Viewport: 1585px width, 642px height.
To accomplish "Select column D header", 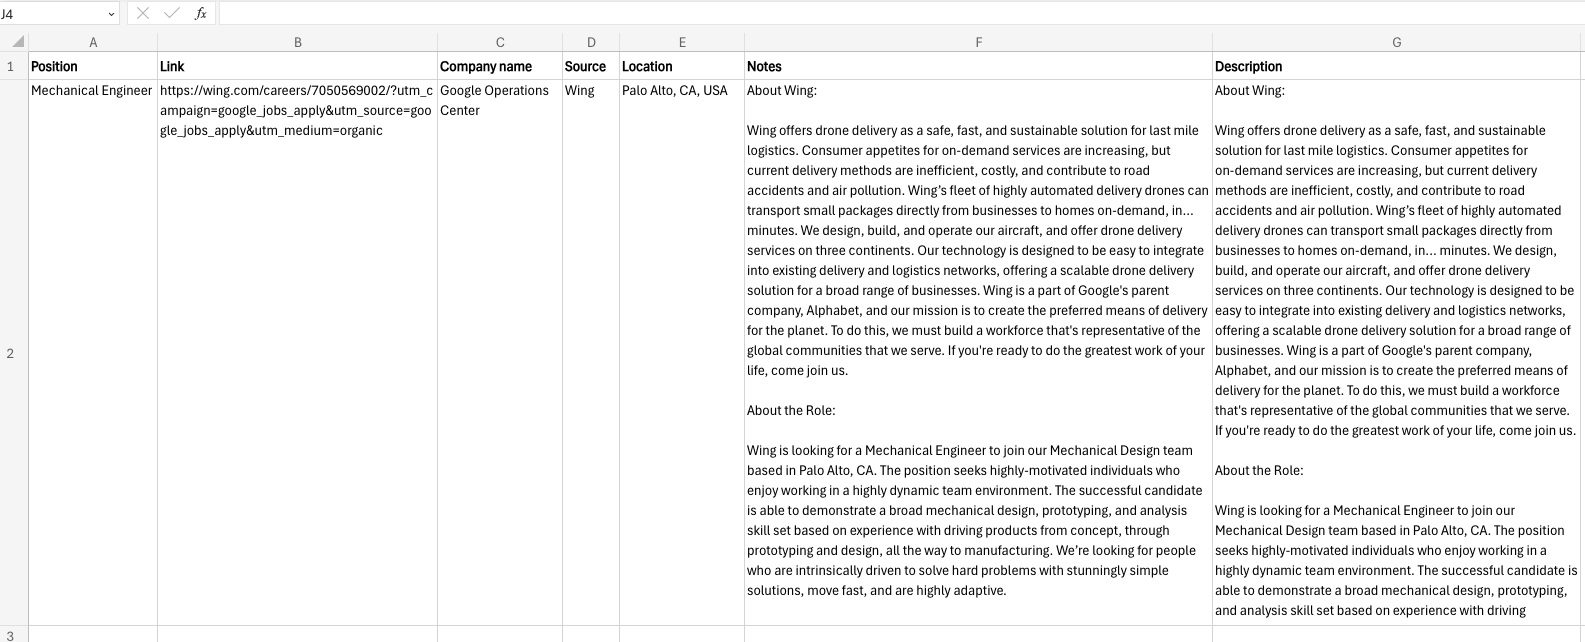I will coord(591,42).
